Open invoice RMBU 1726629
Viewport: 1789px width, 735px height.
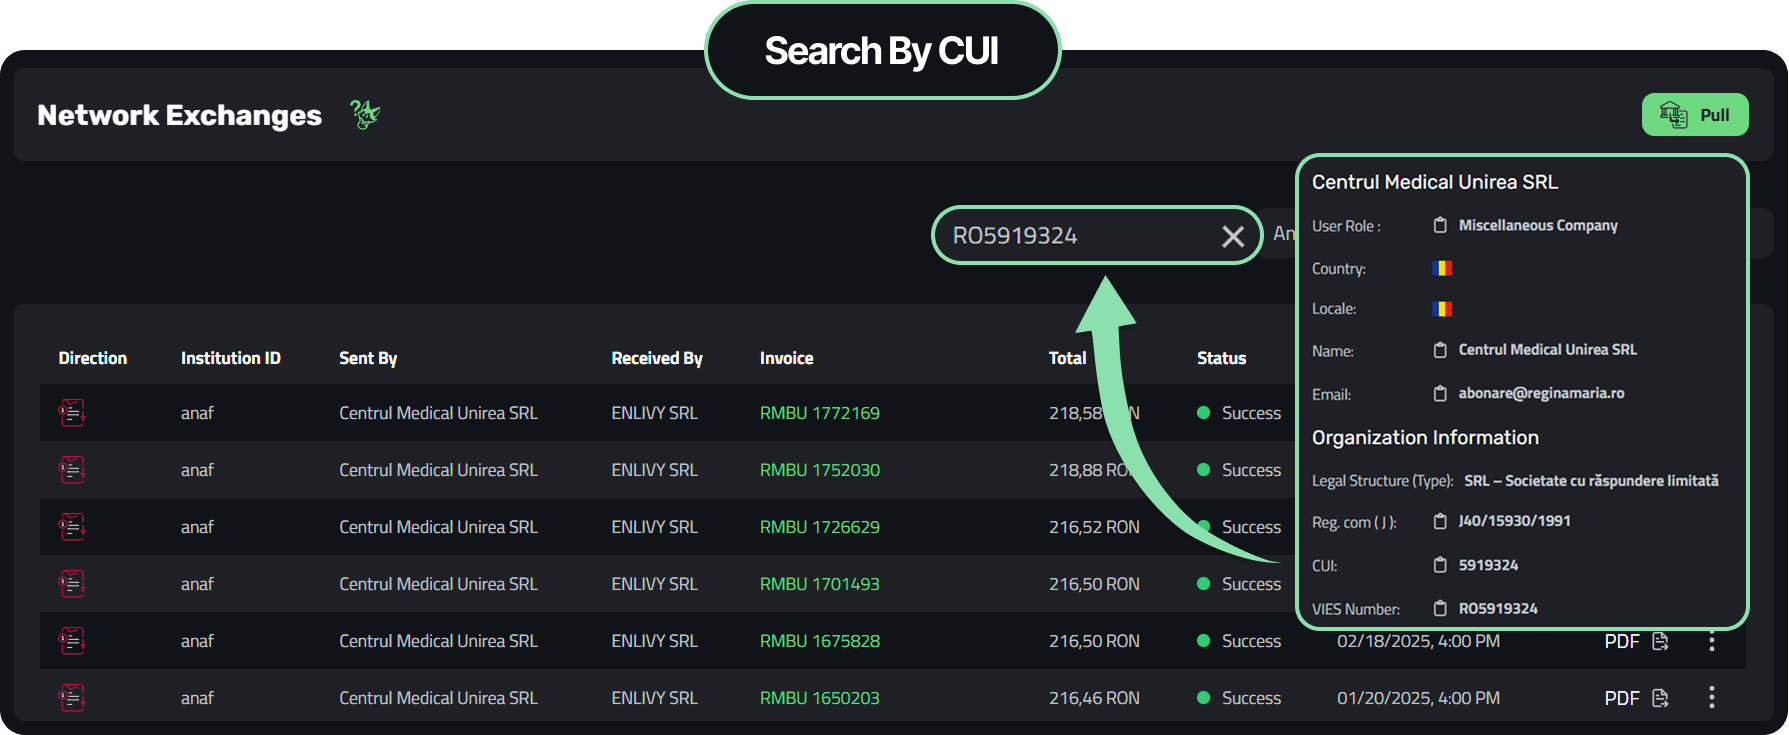(x=819, y=527)
